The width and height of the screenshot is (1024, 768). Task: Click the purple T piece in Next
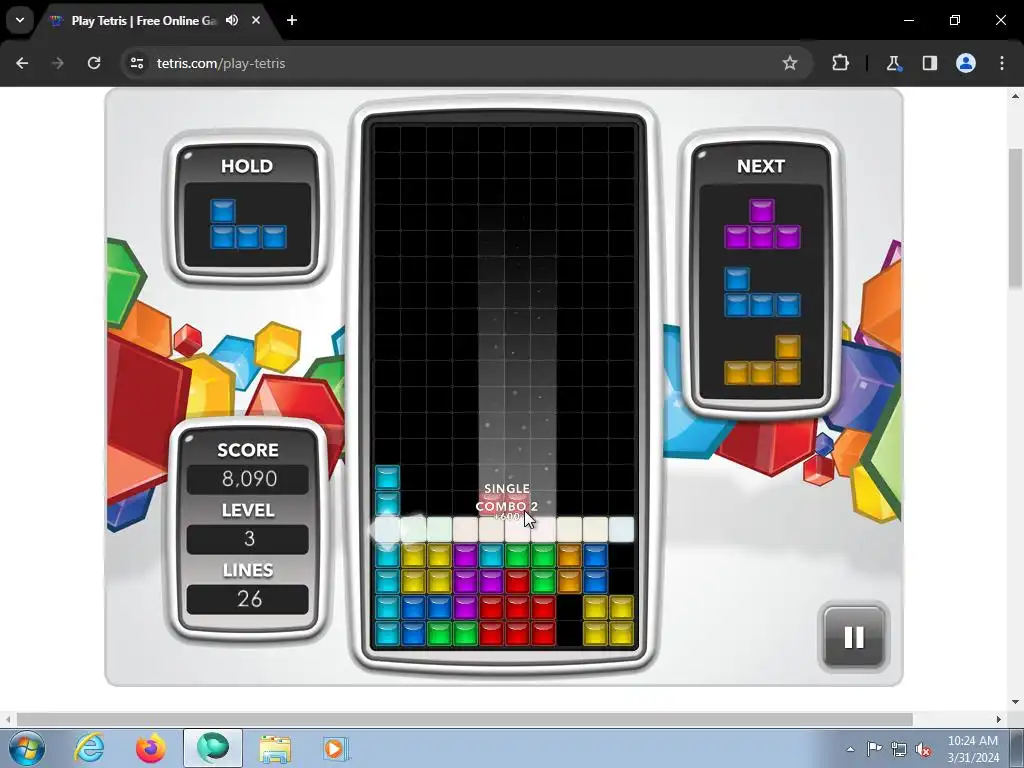[762, 224]
